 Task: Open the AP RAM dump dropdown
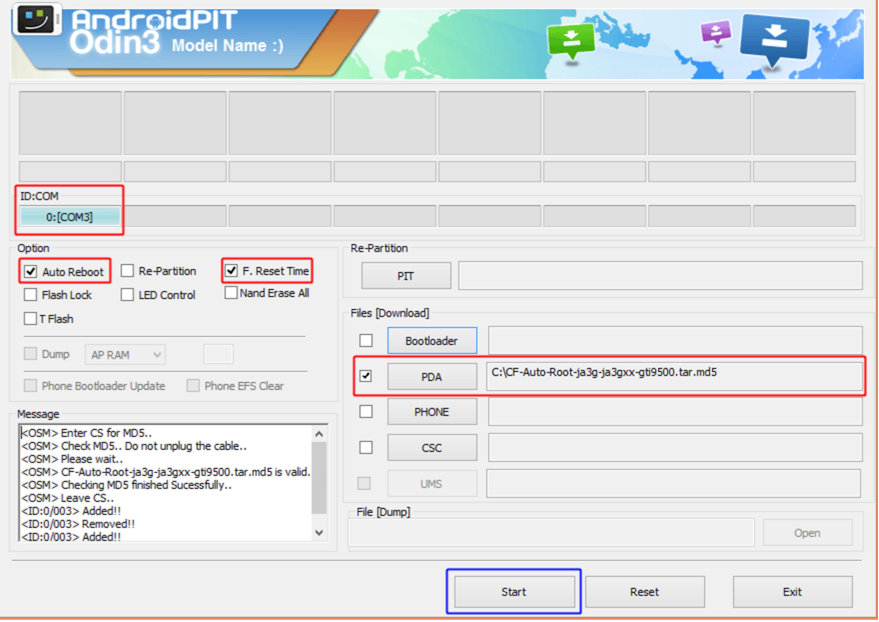(x=126, y=355)
